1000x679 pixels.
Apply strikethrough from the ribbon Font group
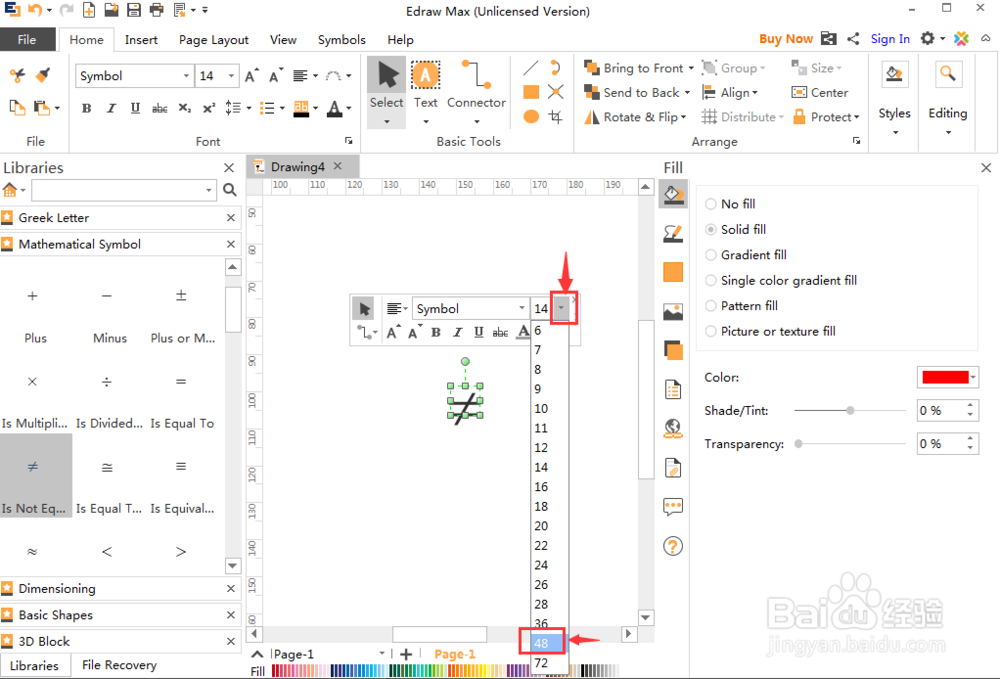pyautogui.click(x=159, y=108)
